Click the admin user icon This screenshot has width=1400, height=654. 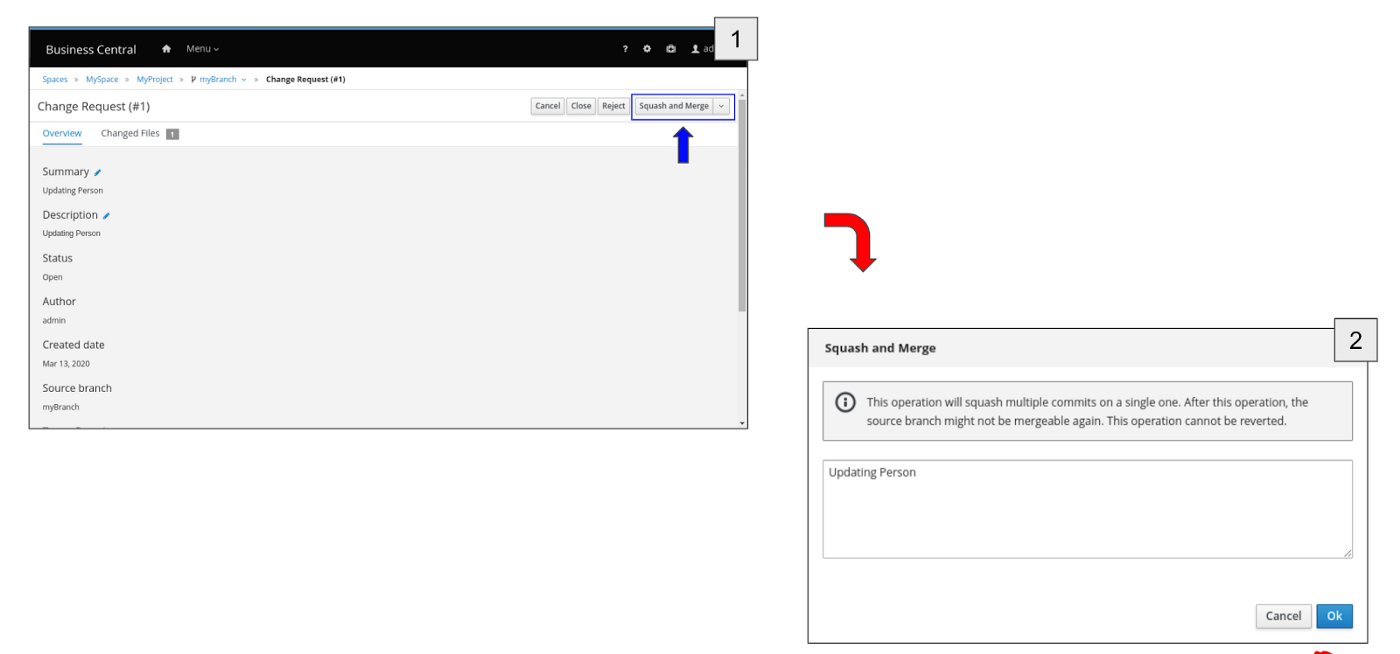point(696,49)
